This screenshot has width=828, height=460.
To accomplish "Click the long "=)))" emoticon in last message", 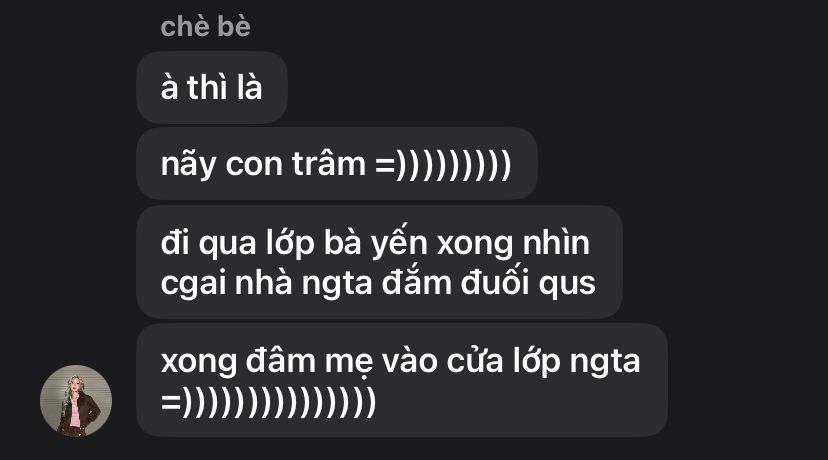I will pos(268,402).
